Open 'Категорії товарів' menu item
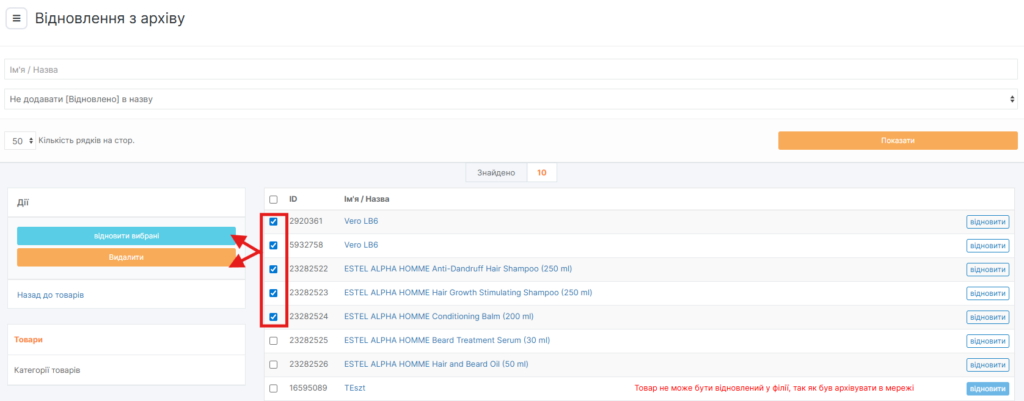The image size is (1024, 401). click(47, 370)
